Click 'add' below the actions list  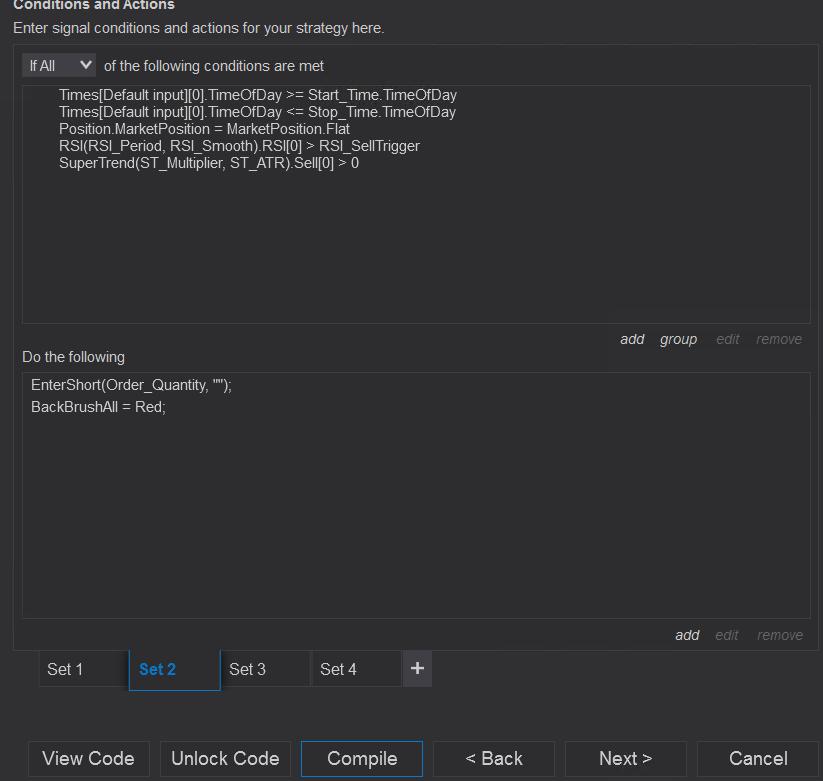coord(687,635)
